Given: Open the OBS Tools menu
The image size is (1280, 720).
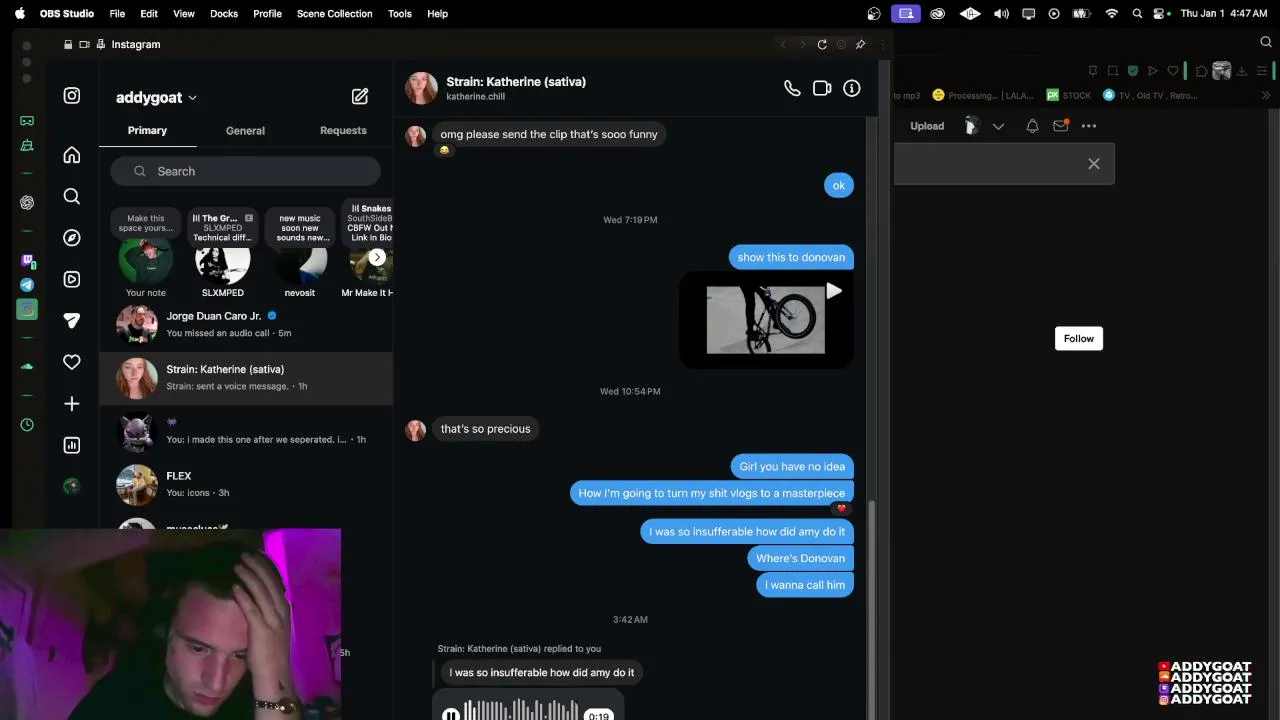Looking at the screenshot, I should (x=400, y=14).
